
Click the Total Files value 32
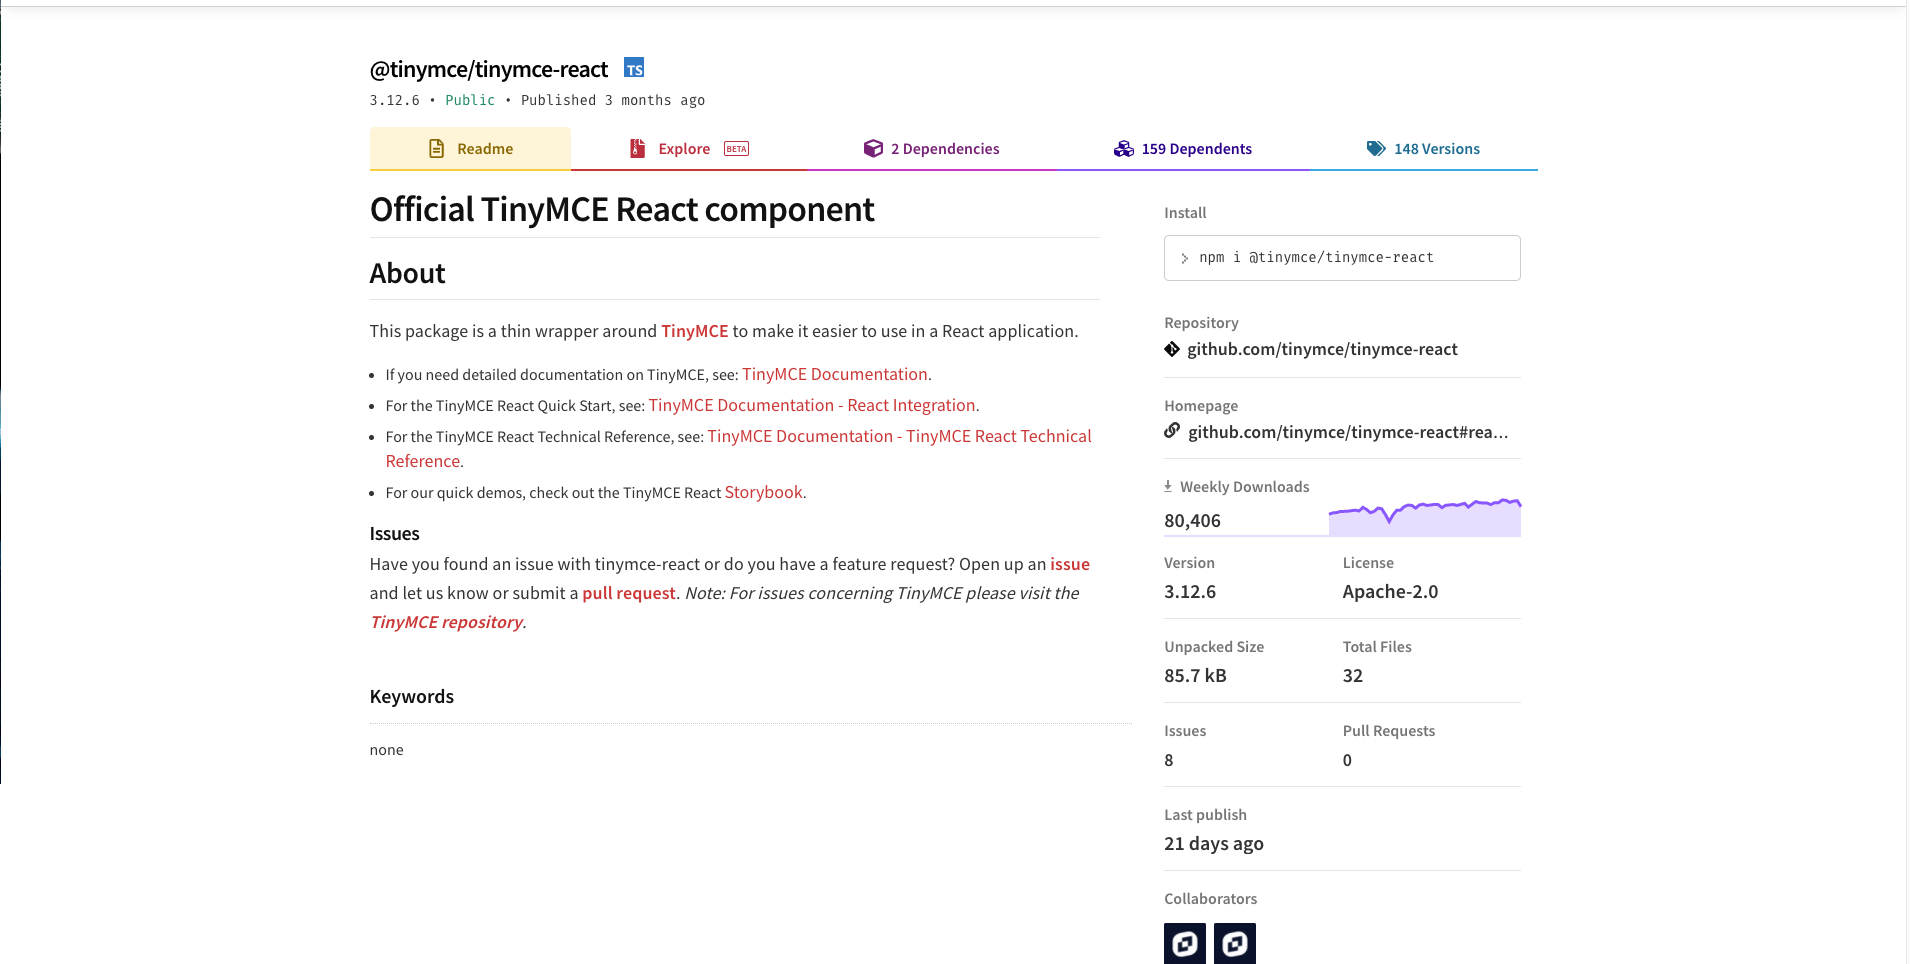click(1353, 676)
